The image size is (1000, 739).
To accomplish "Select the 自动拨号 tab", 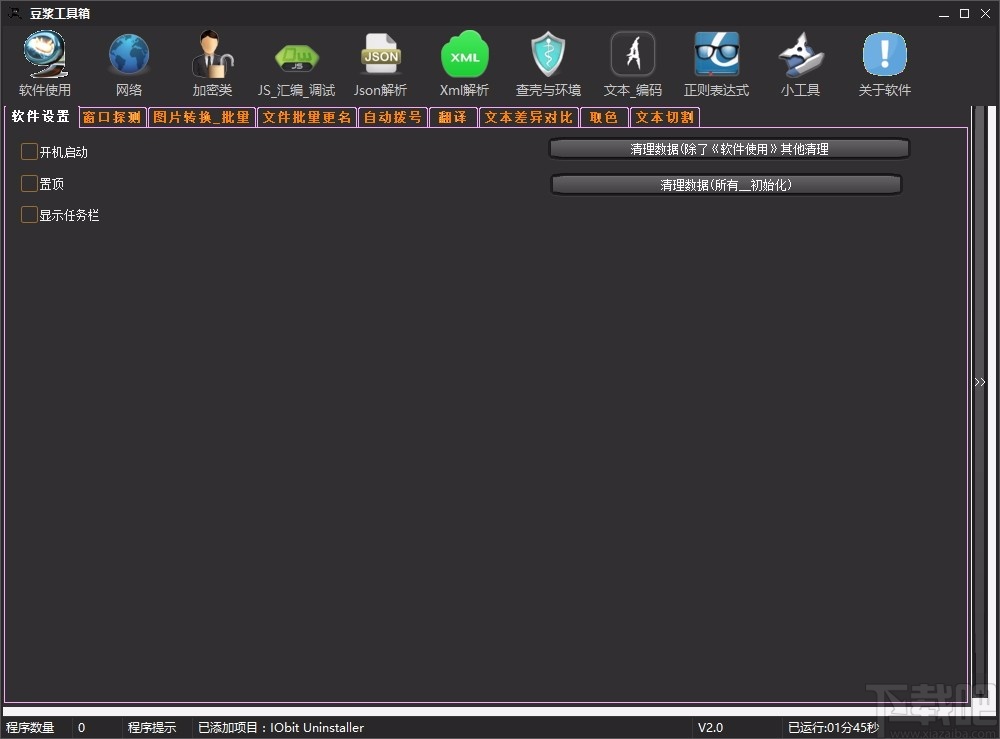I will click(x=393, y=117).
